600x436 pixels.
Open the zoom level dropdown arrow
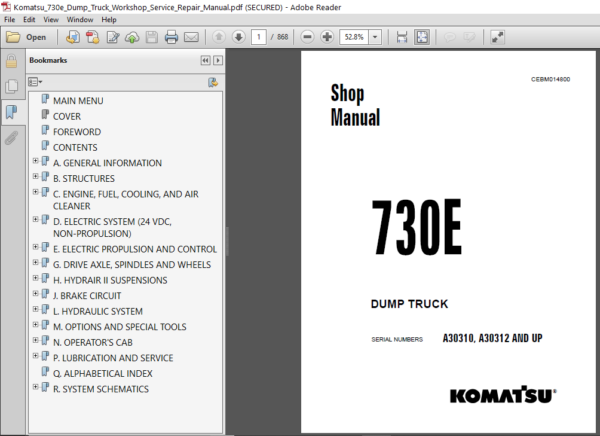[375, 37]
